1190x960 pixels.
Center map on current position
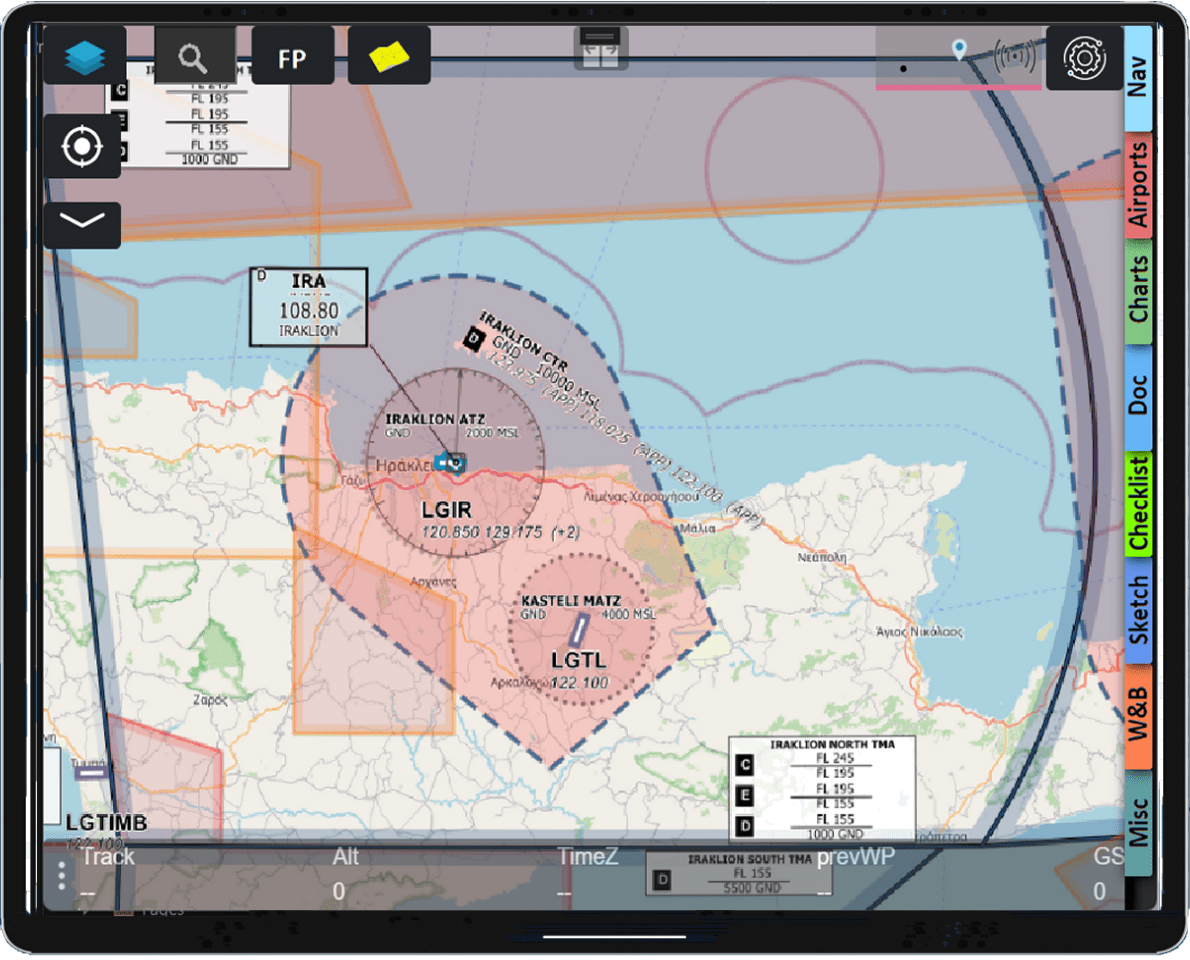pos(82,147)
